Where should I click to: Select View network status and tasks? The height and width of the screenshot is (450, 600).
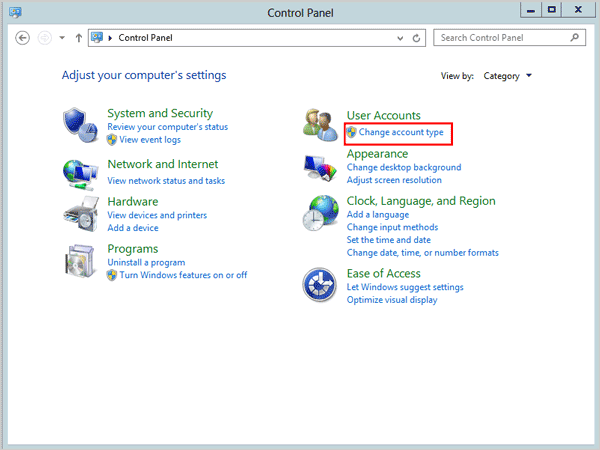click(x=166, y=181)
